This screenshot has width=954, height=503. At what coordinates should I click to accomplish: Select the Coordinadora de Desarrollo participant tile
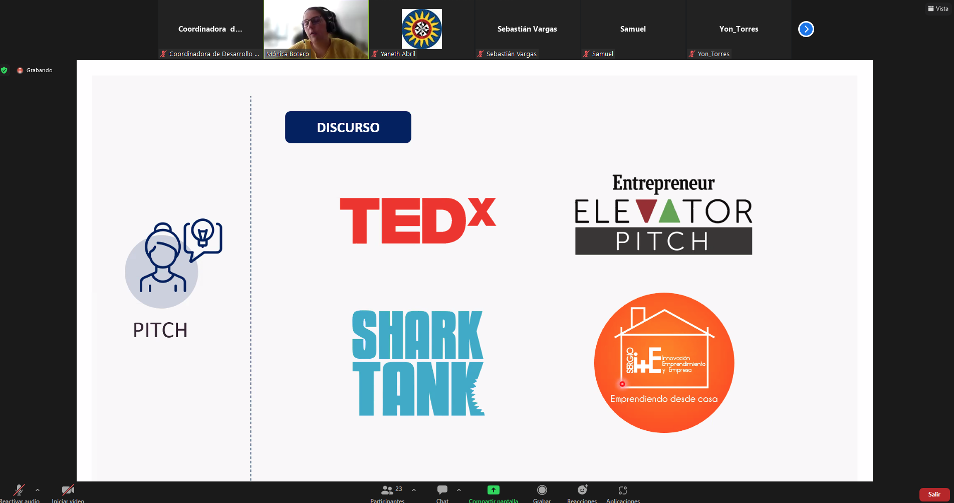coord(210,29)
